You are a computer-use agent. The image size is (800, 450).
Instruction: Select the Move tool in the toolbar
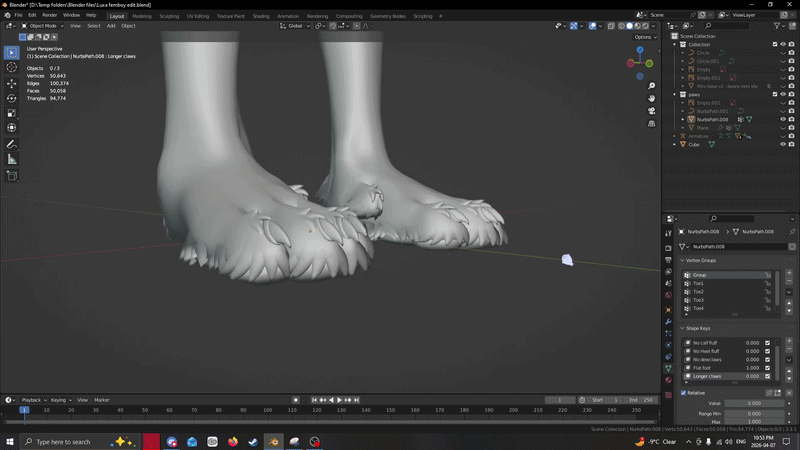pyautogui.click(x=12, y=83)
